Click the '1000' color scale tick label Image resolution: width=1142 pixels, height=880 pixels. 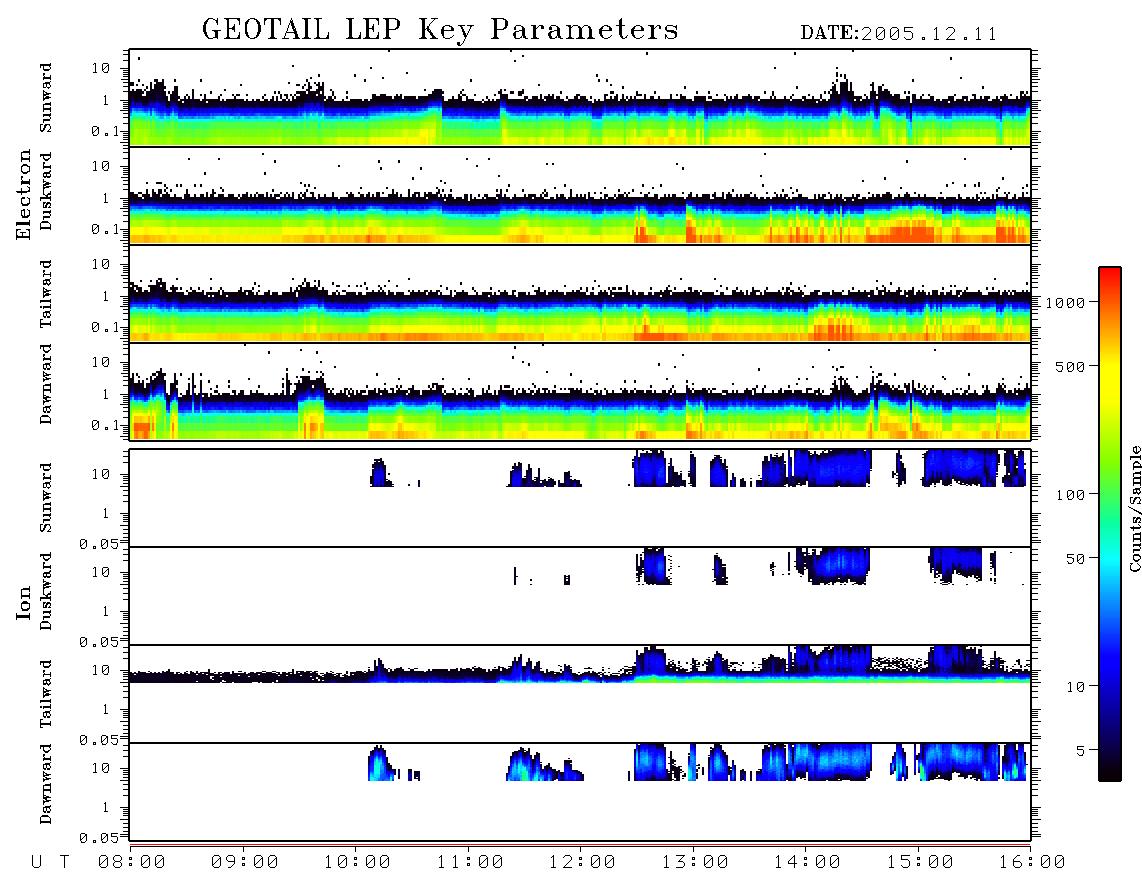pos(1065,303)
